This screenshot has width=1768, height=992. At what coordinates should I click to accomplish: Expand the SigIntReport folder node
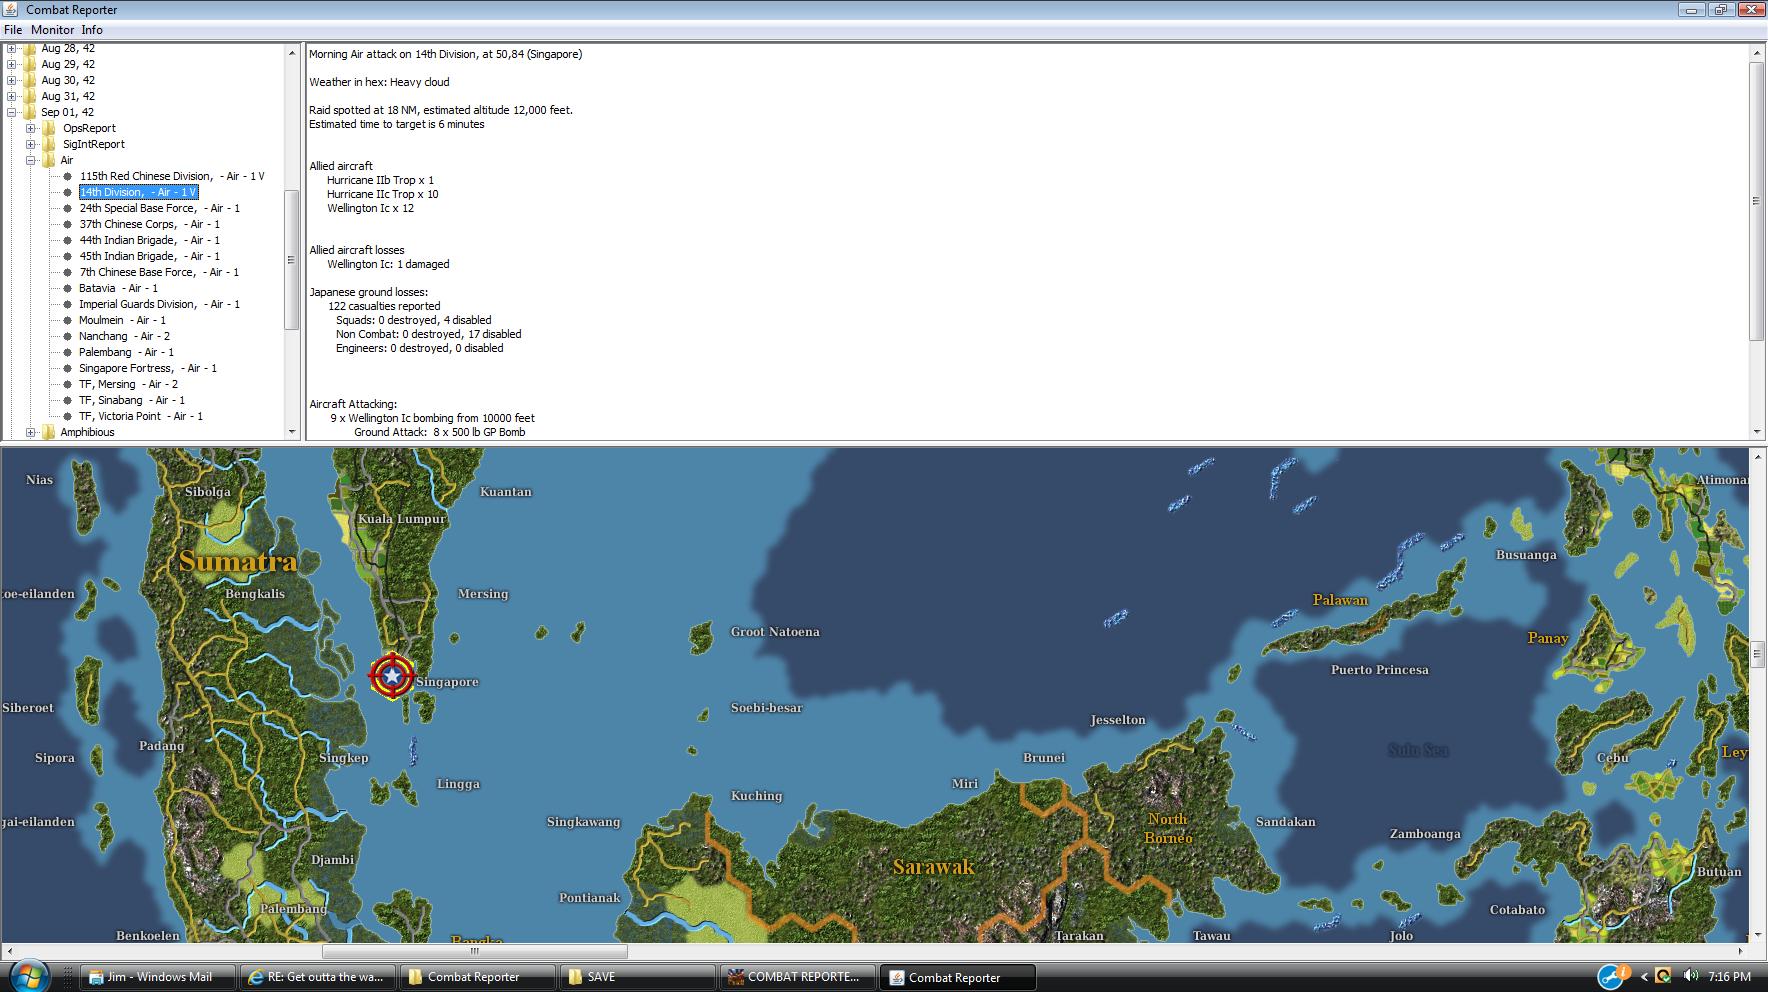click(31, 144)
